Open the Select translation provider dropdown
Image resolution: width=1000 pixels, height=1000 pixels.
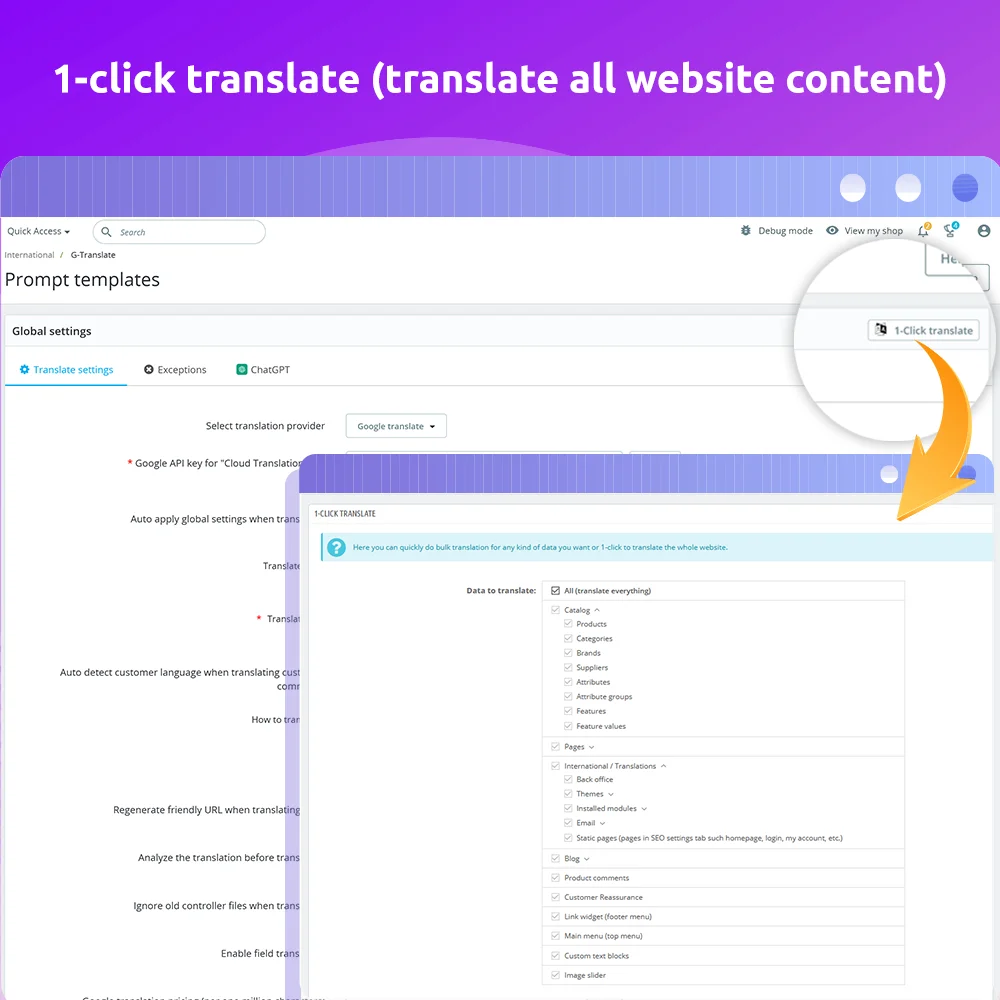pyautogui.click(x=396, y=425)
